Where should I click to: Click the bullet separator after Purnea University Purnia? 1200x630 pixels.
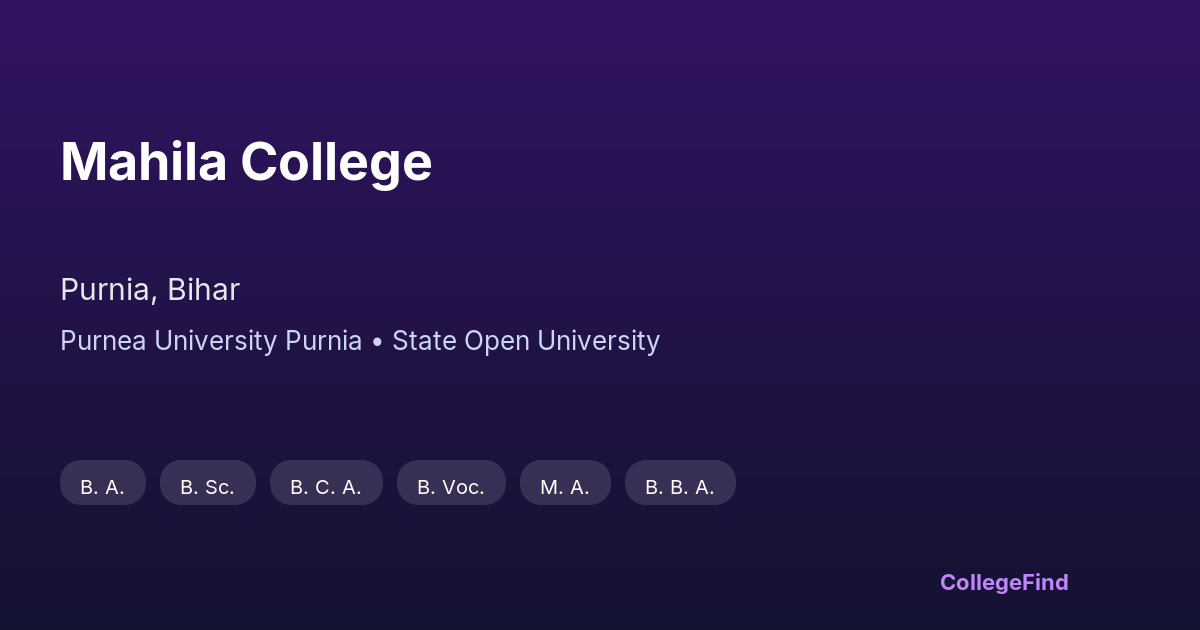pyautogui.click(x=377, y=342)
